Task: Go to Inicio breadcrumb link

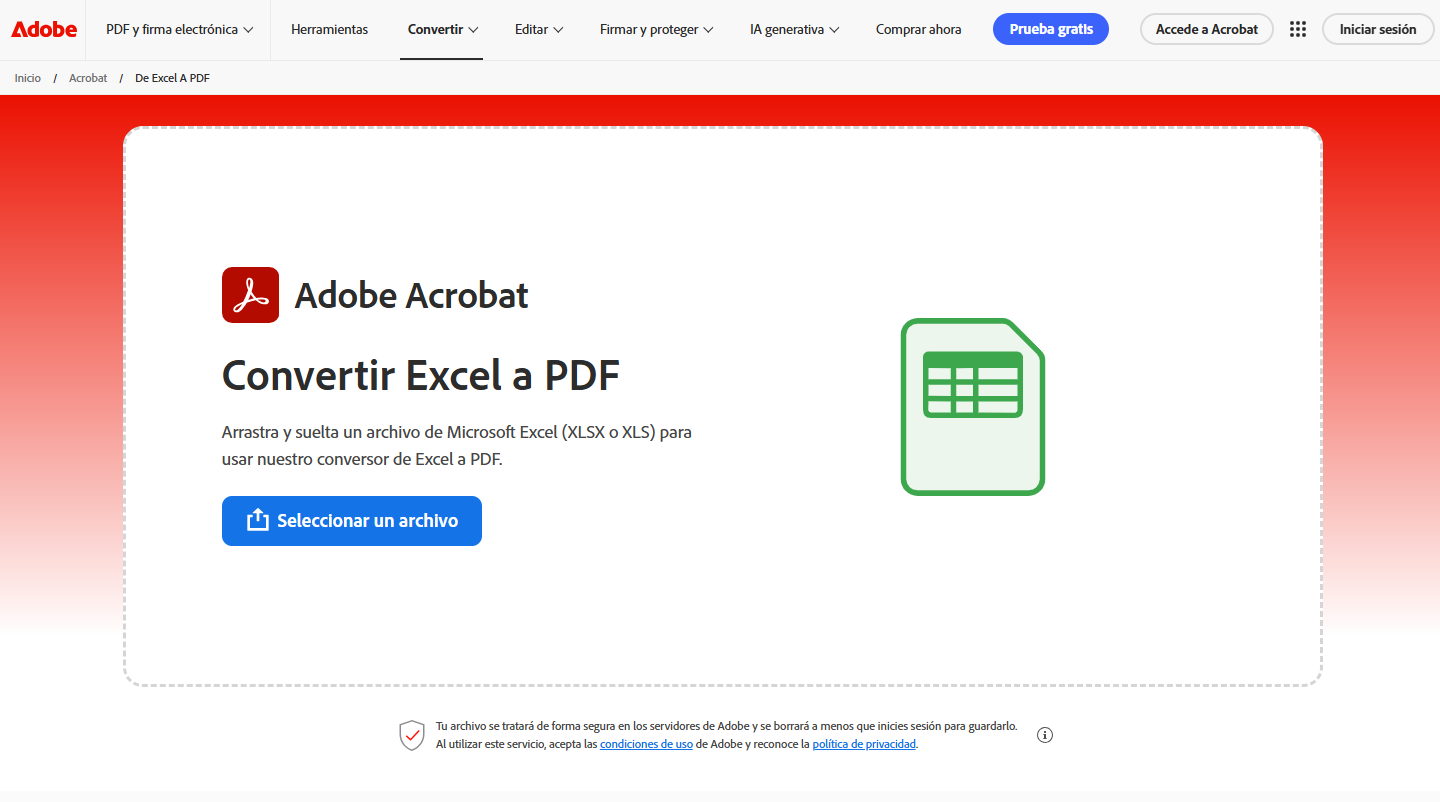Action: (x=28, y=78)
